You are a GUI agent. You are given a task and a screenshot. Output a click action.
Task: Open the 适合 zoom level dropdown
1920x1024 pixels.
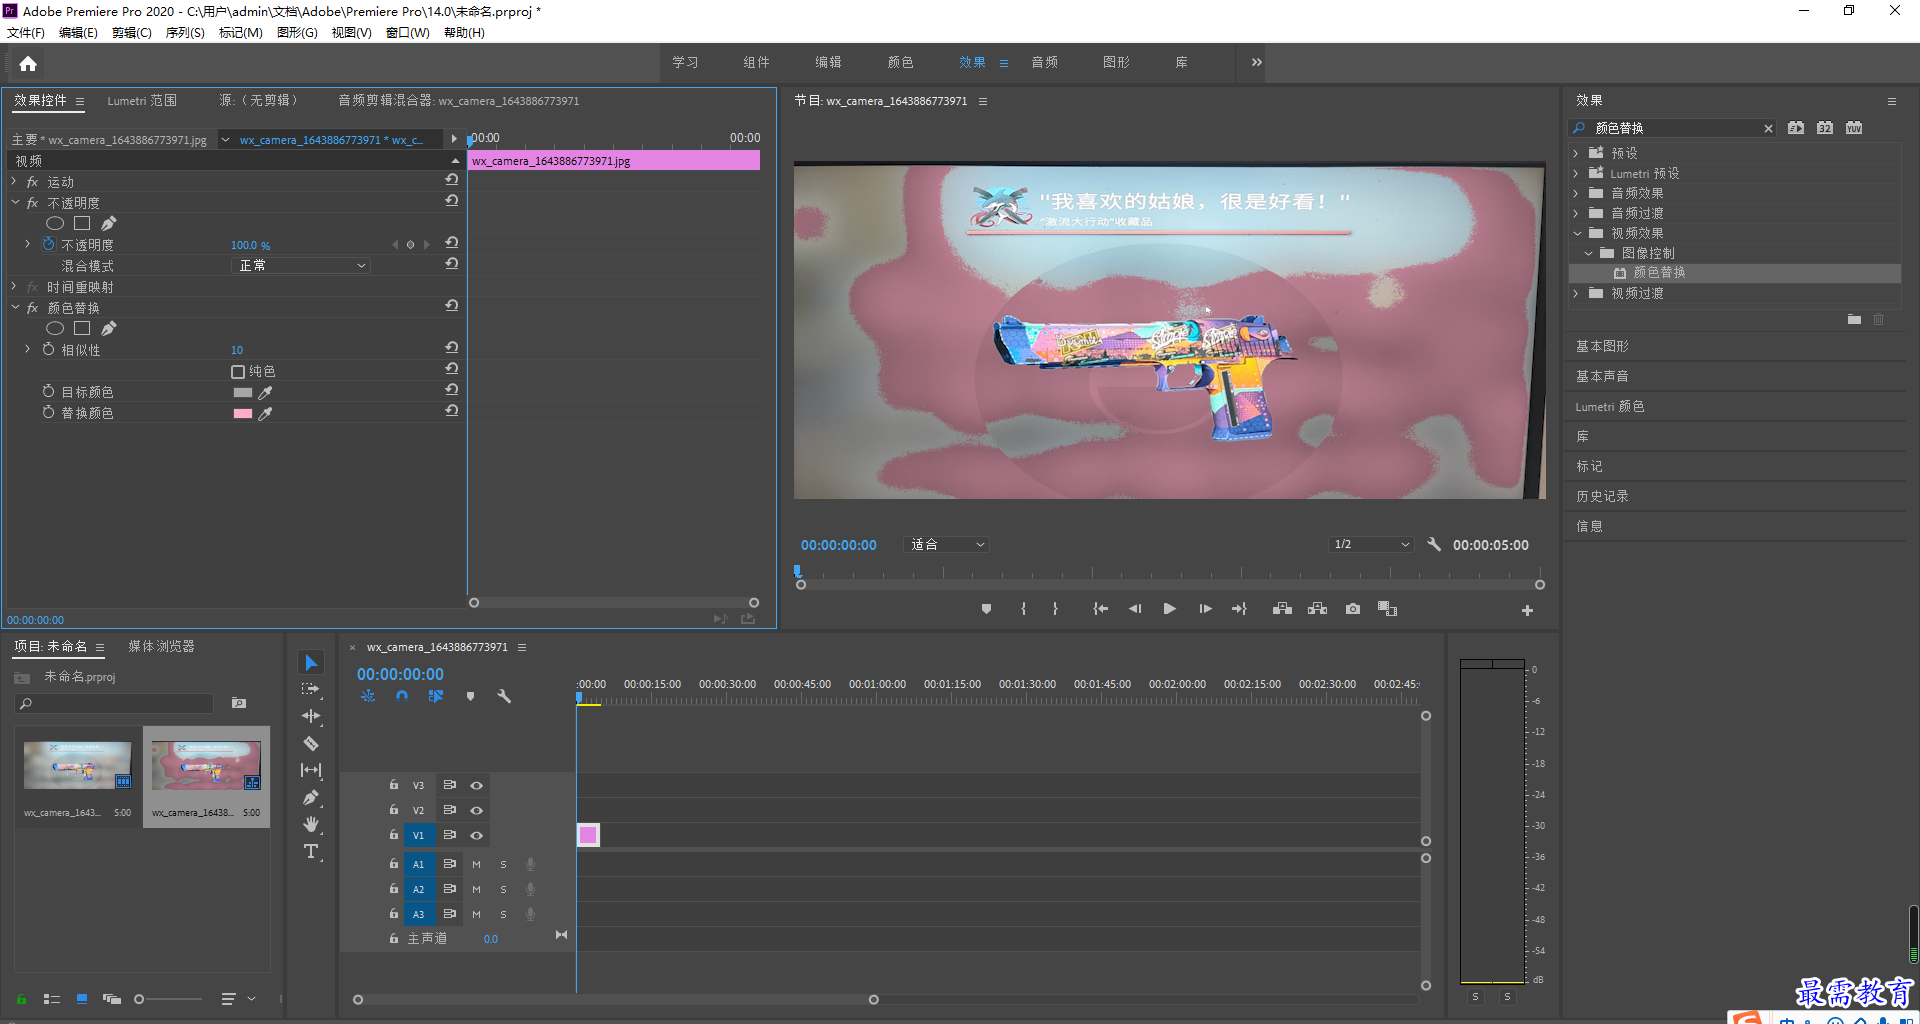pyautogui.click(x=946, y=544)
